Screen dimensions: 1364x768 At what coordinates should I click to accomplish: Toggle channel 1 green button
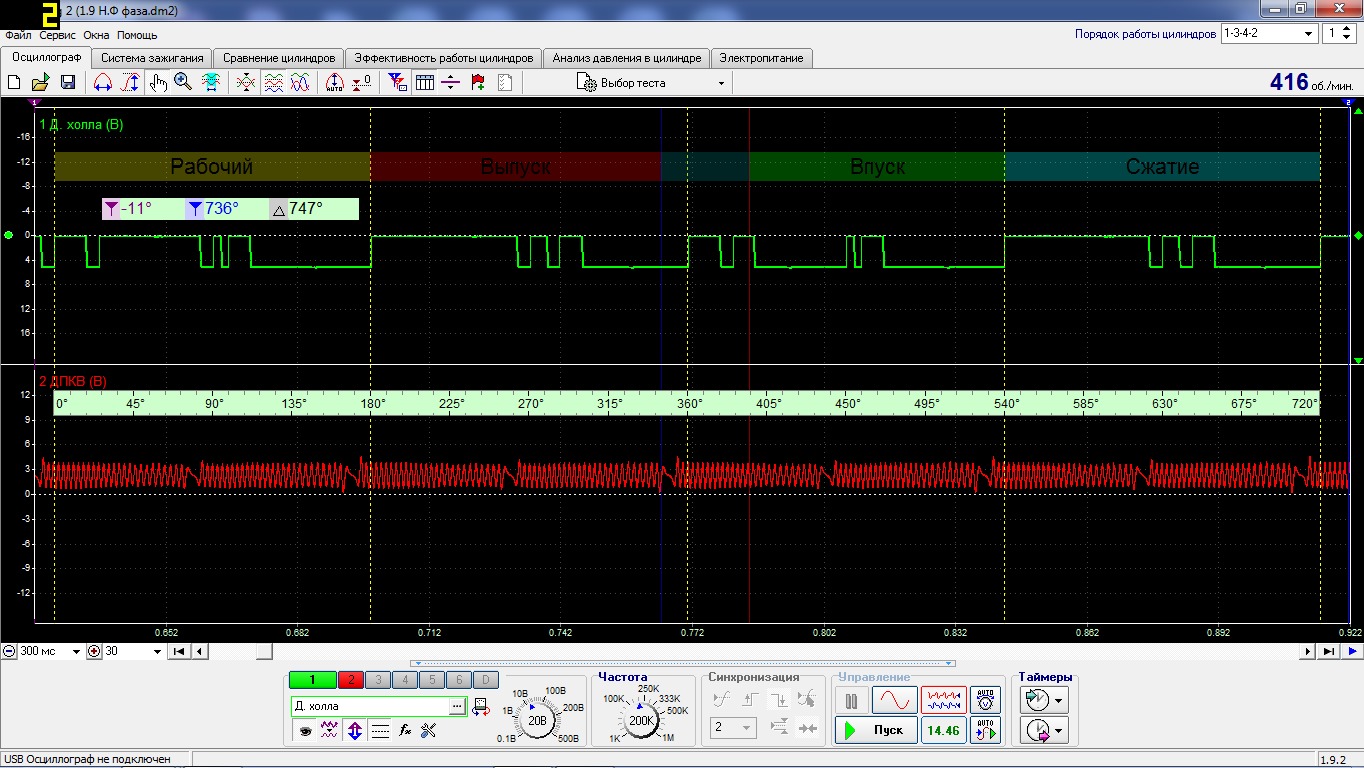[x=312, y=680]
